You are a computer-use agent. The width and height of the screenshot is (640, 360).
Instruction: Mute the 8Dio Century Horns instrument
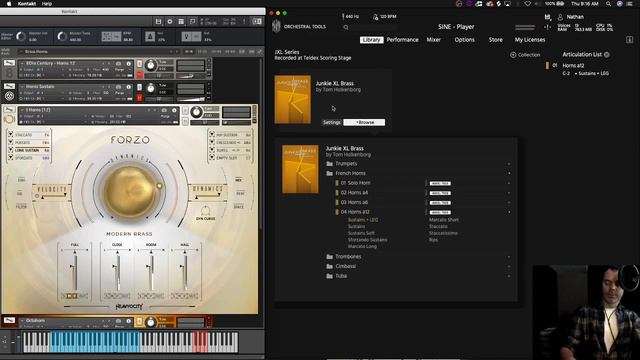140,74
